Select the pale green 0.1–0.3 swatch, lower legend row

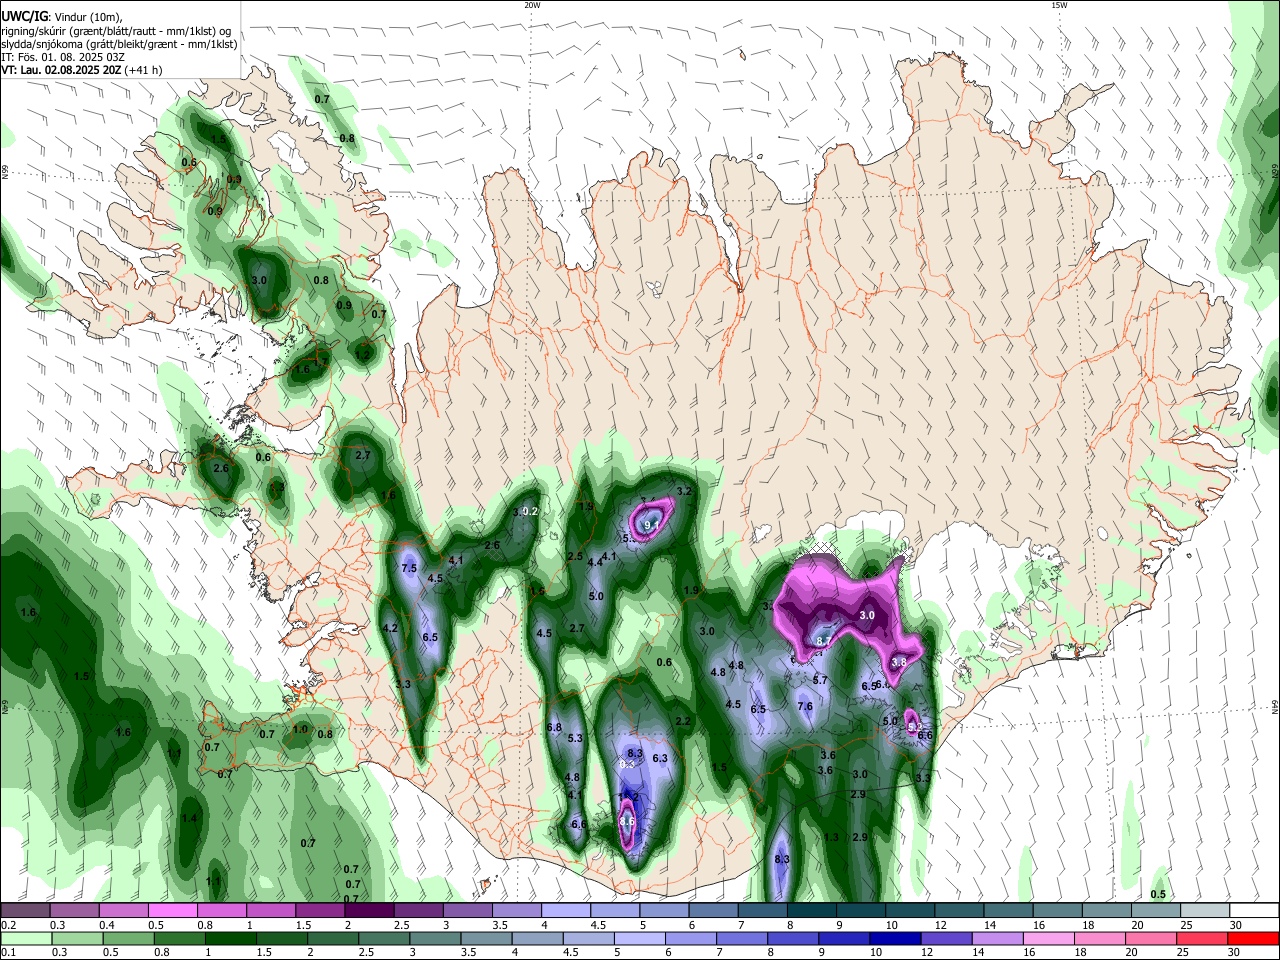pos(25,938)
